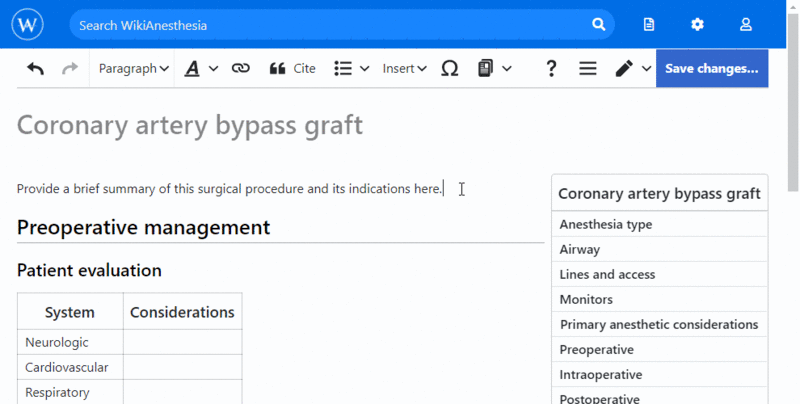Expand the list structure dropdown
This screenshot has height=404, width=800.
pos(351,68)
